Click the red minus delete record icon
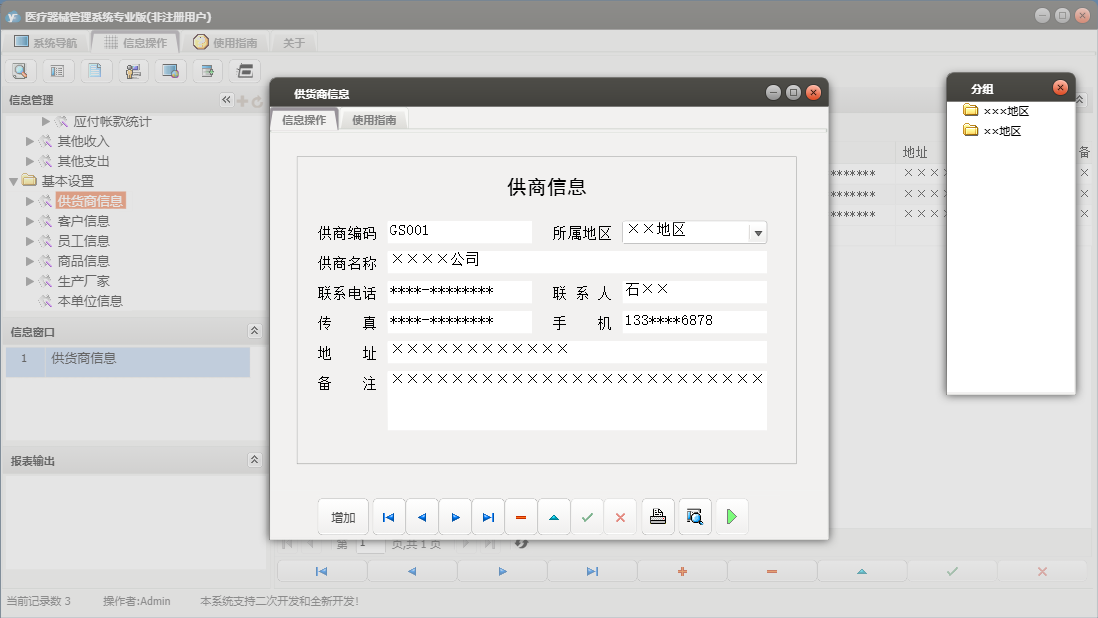 coord(520,516)
